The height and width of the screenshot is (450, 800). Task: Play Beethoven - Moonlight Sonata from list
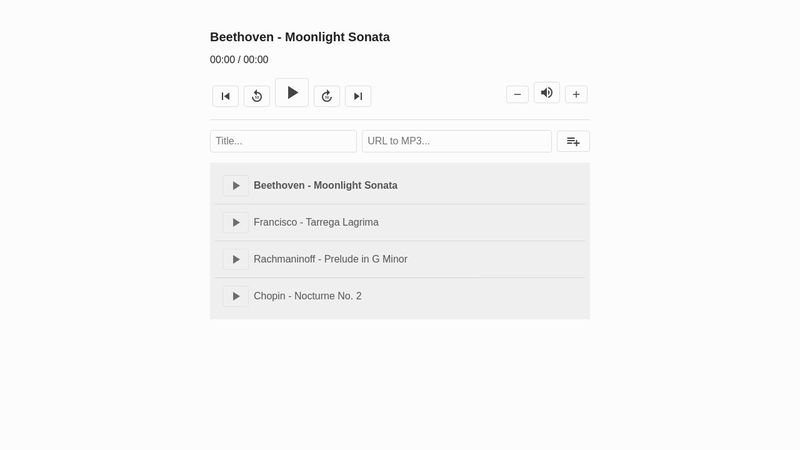click(236, 185)
